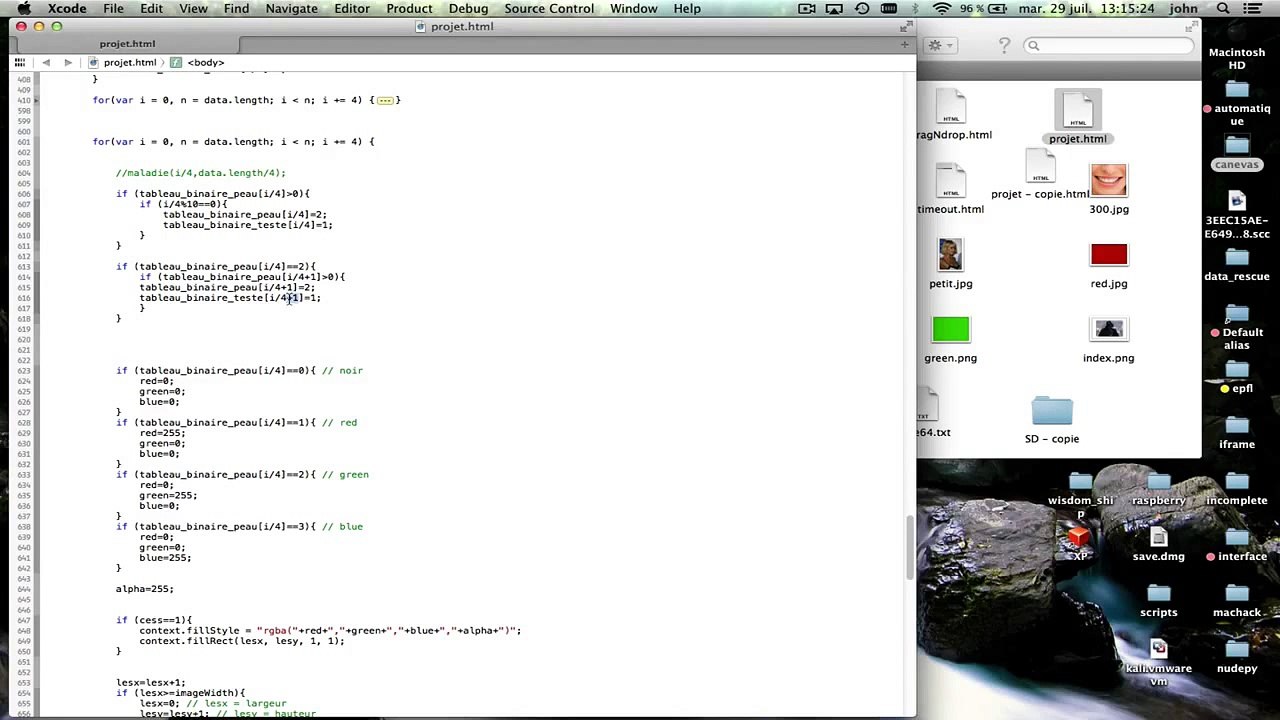This screenshot has height=720, width=1280.
Task: Enter full screen for the Finder window
Action: point(1189,26)
